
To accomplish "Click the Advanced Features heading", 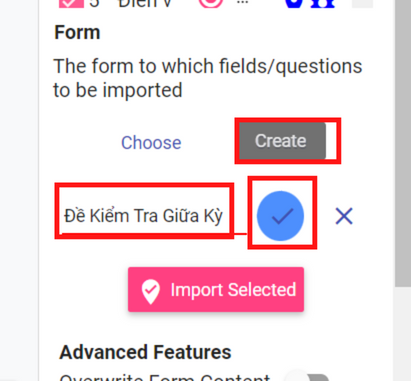I will coord(145,352).
